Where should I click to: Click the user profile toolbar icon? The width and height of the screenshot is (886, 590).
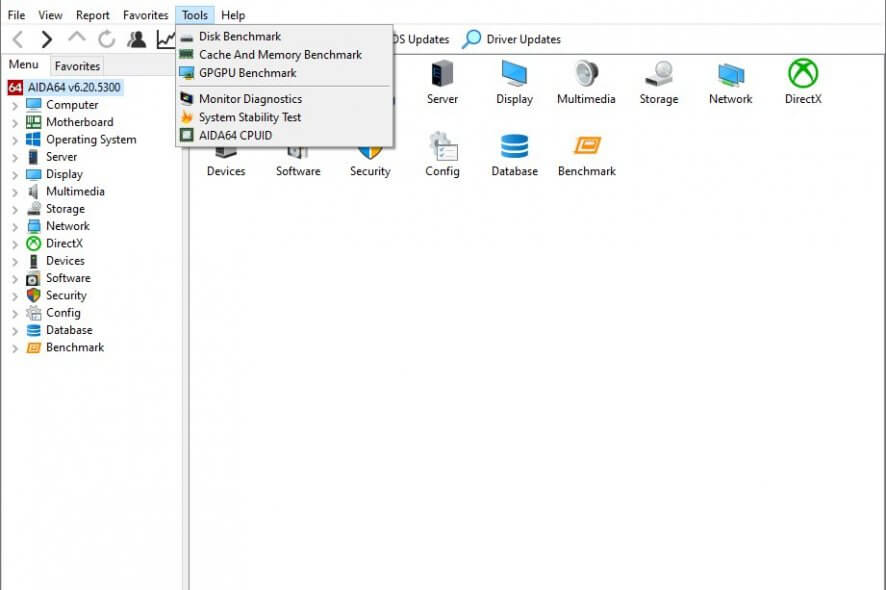tap(136, 39)
